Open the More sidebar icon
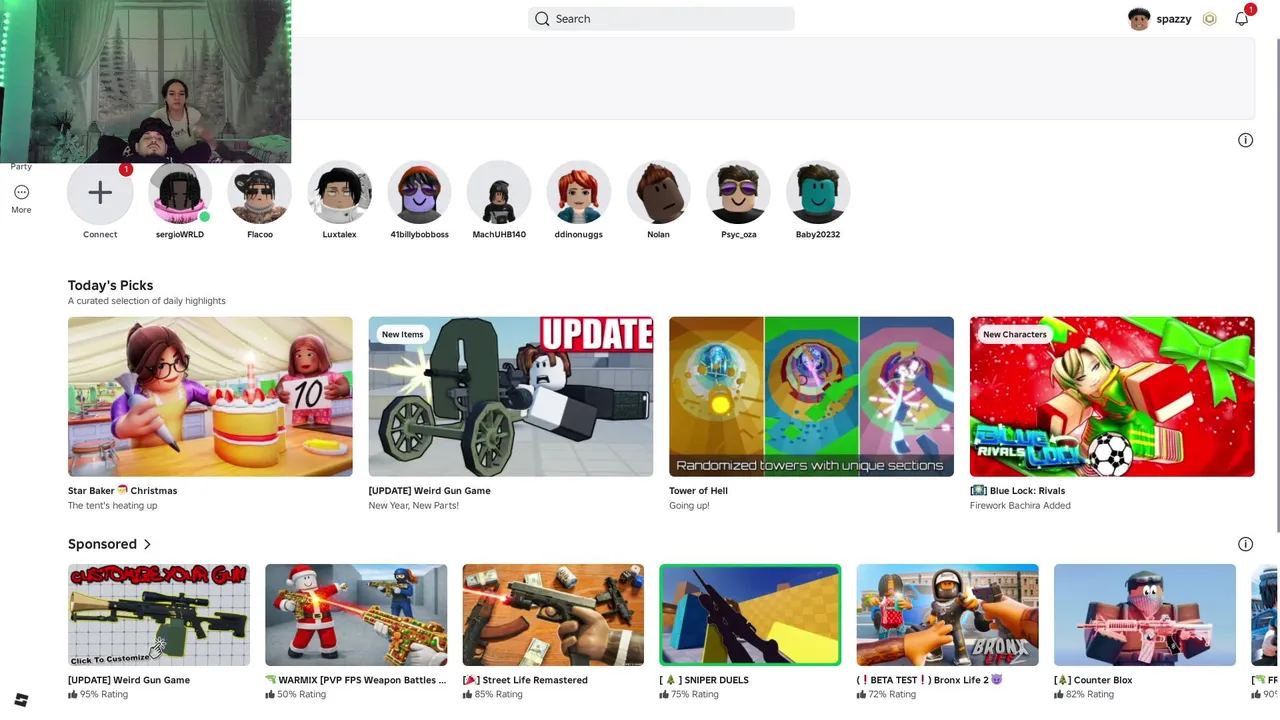This screenshot has width=1280, height=720. tap(21, 192)
